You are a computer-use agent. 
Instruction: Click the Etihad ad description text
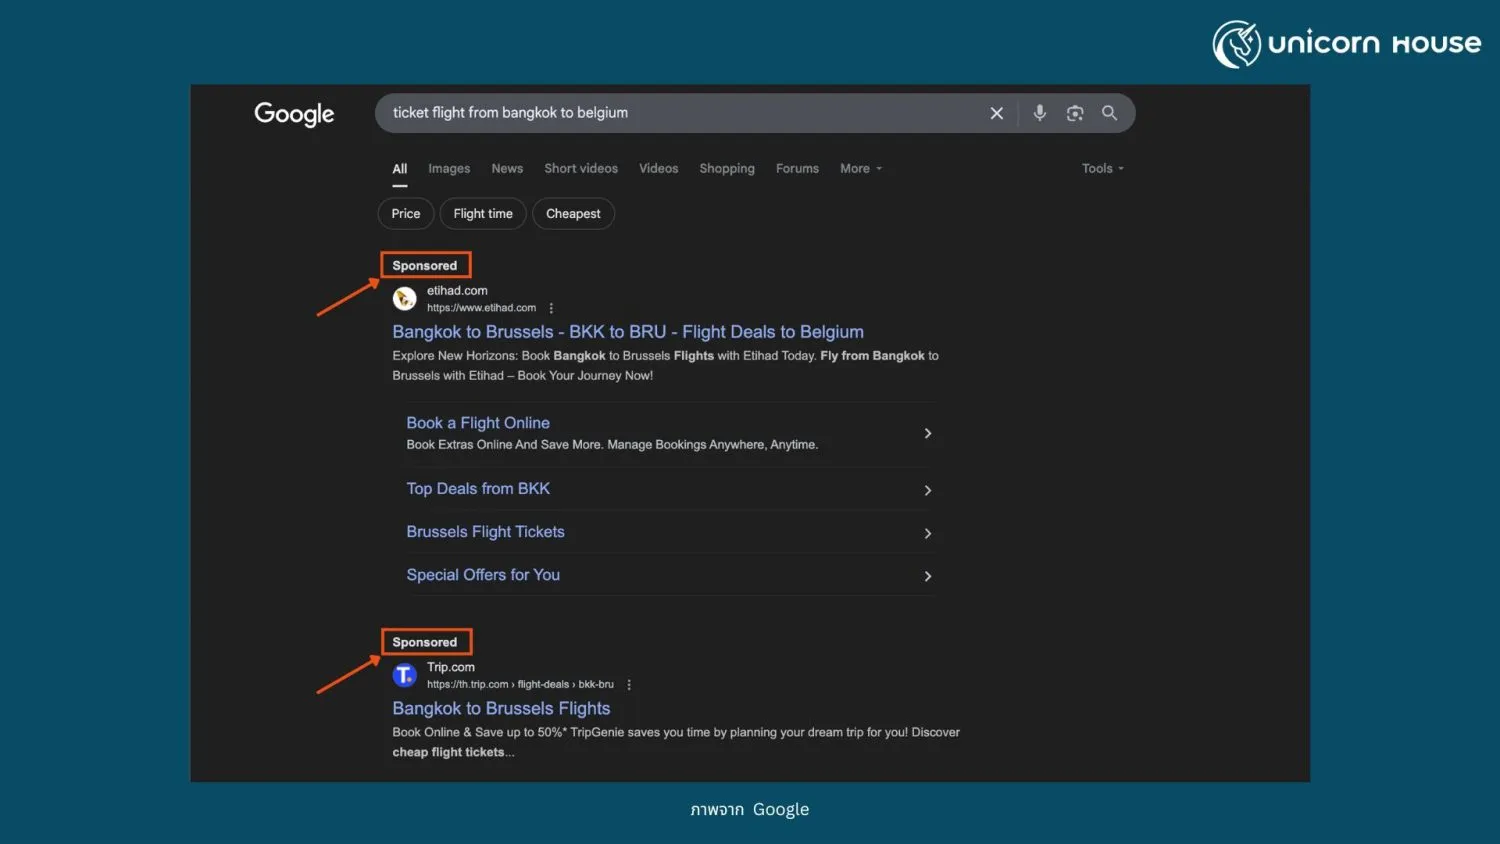pos(665,366)
